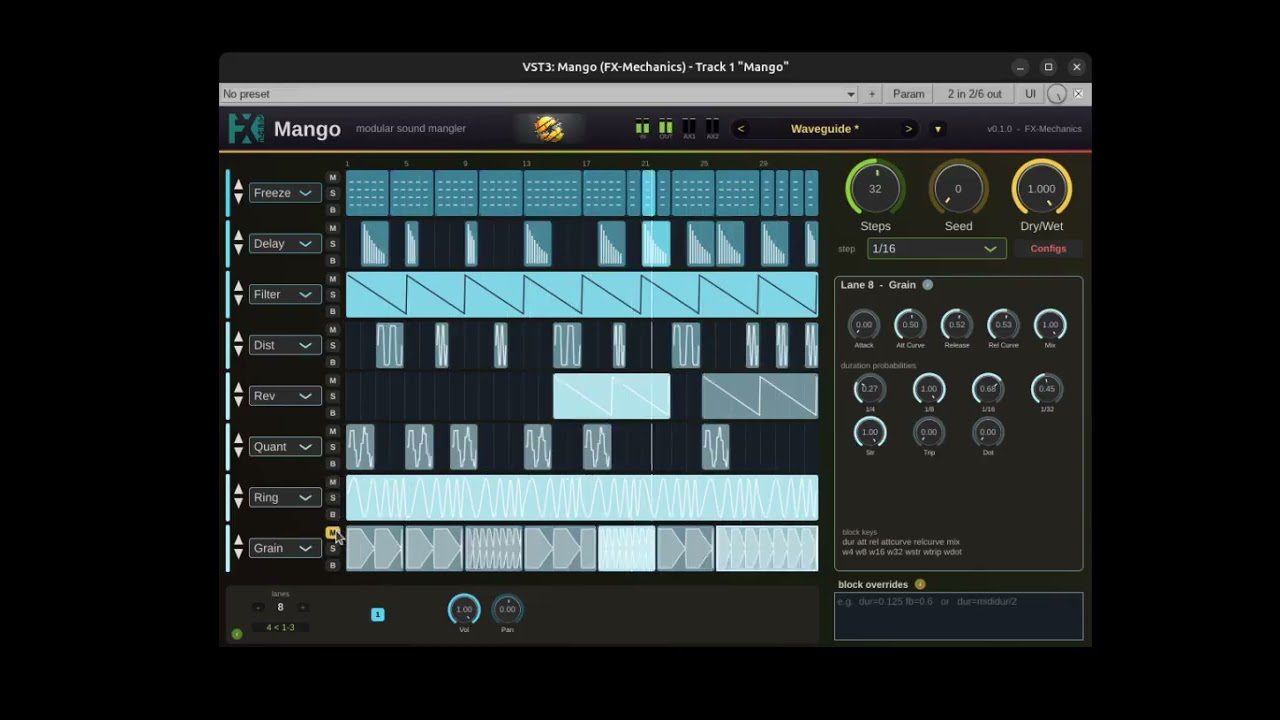Go to the previous preset arrow
This screenshot has width=1280, height=720.
pos(741,129)
